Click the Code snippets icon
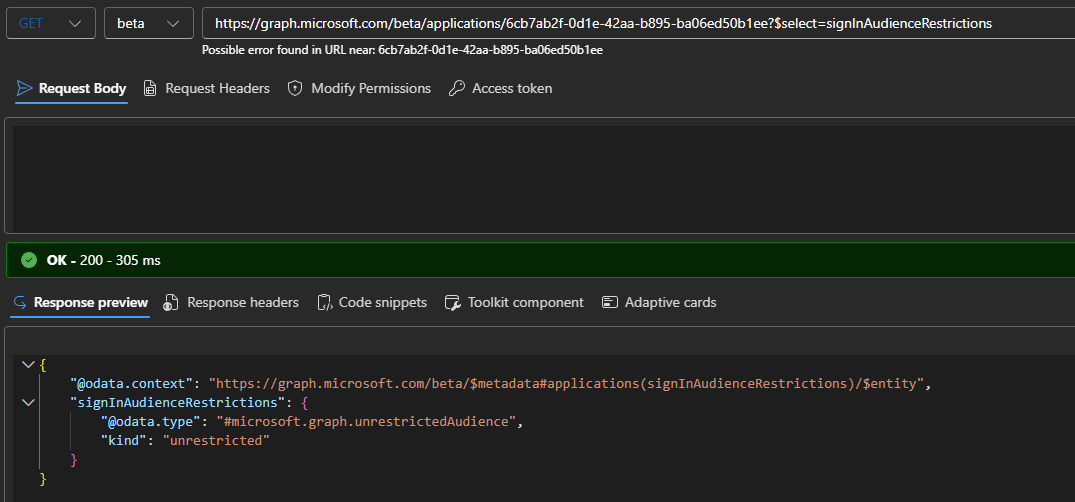 point(324,303)
